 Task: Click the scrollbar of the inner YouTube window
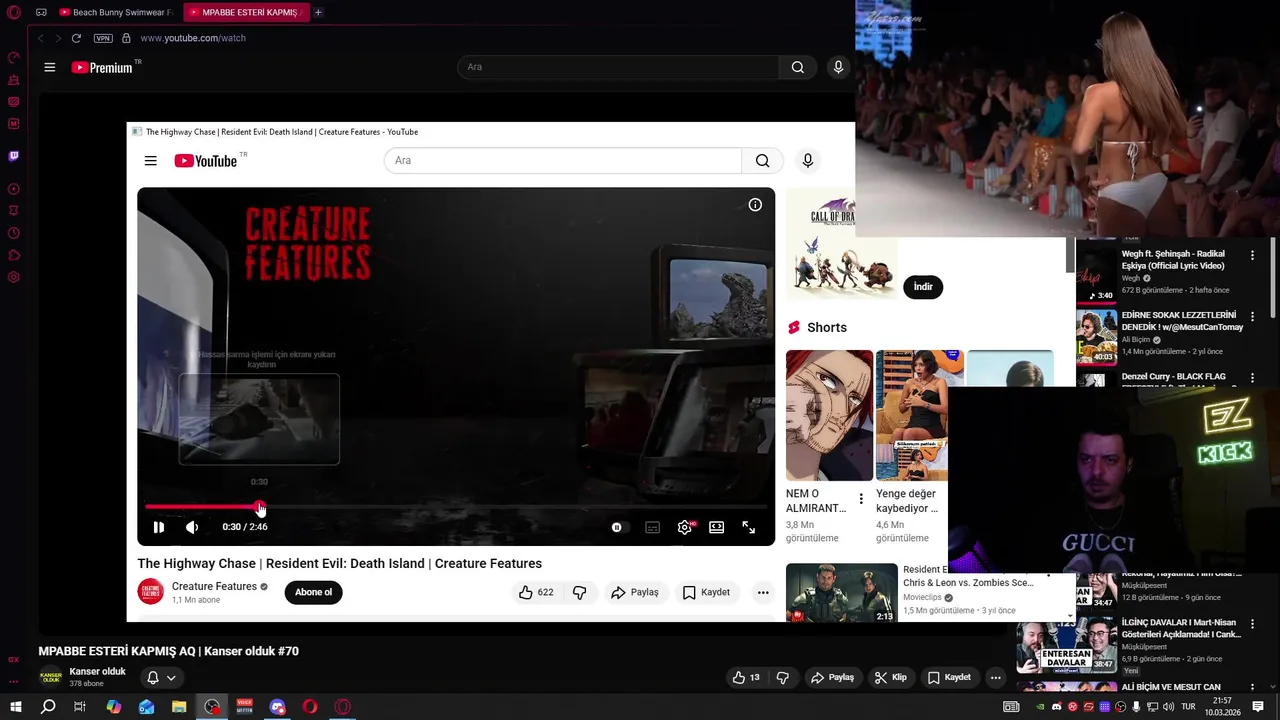pyautogui.click(x=1070, y=254)
